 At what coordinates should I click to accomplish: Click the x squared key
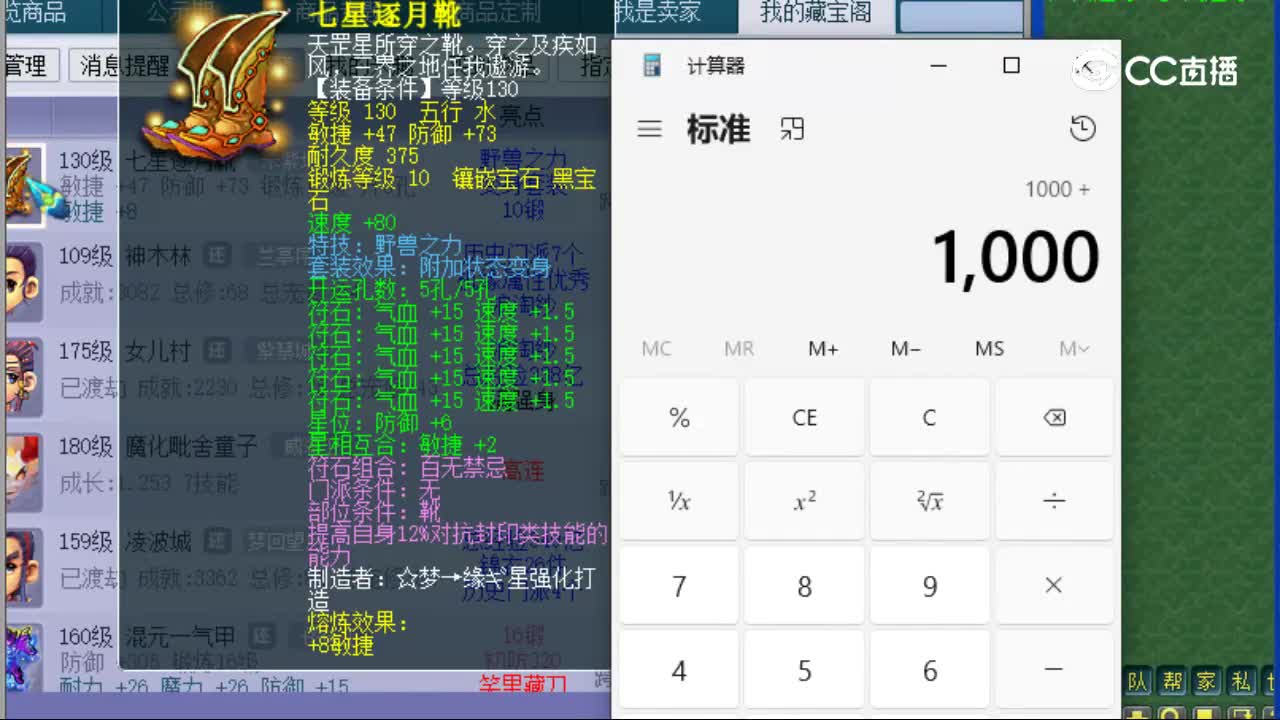click(x=804, y=502)
